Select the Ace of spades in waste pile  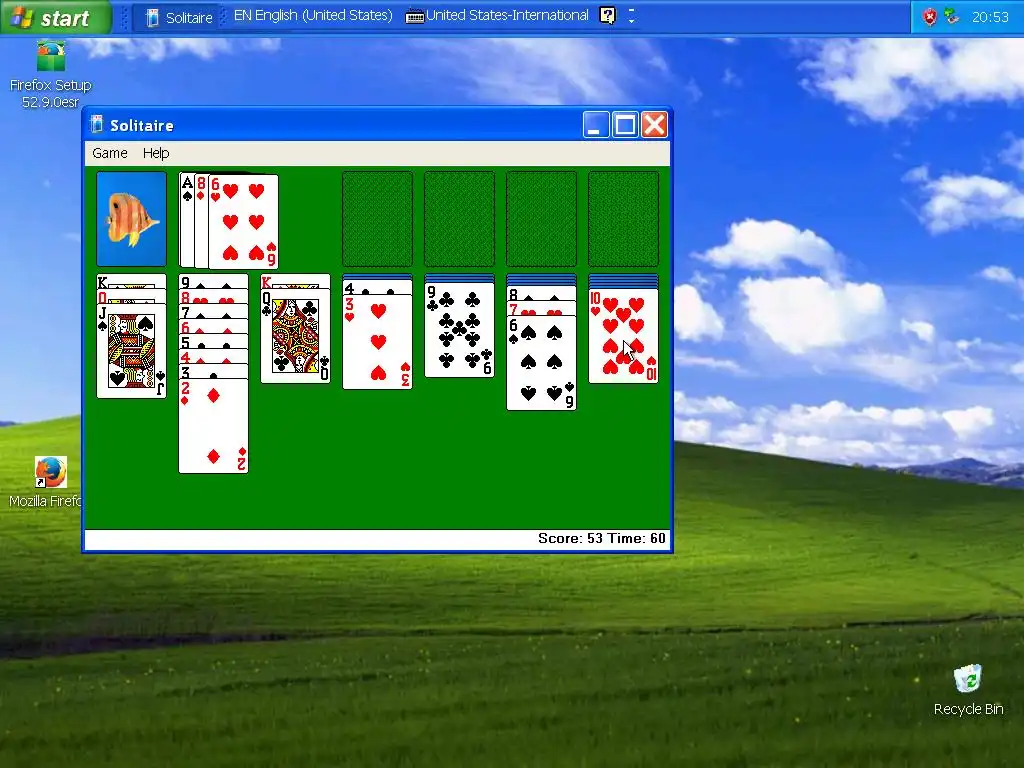pos(186,219)
